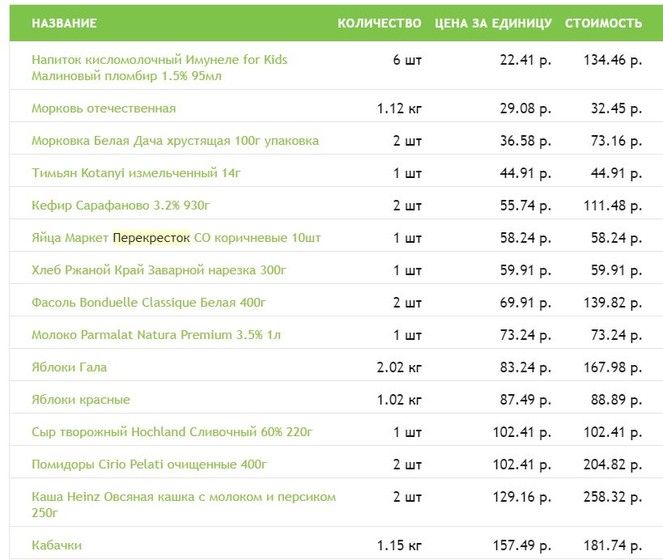The image size is (663, 560).
Task: Sort by the Название column header
Action: 64,23
